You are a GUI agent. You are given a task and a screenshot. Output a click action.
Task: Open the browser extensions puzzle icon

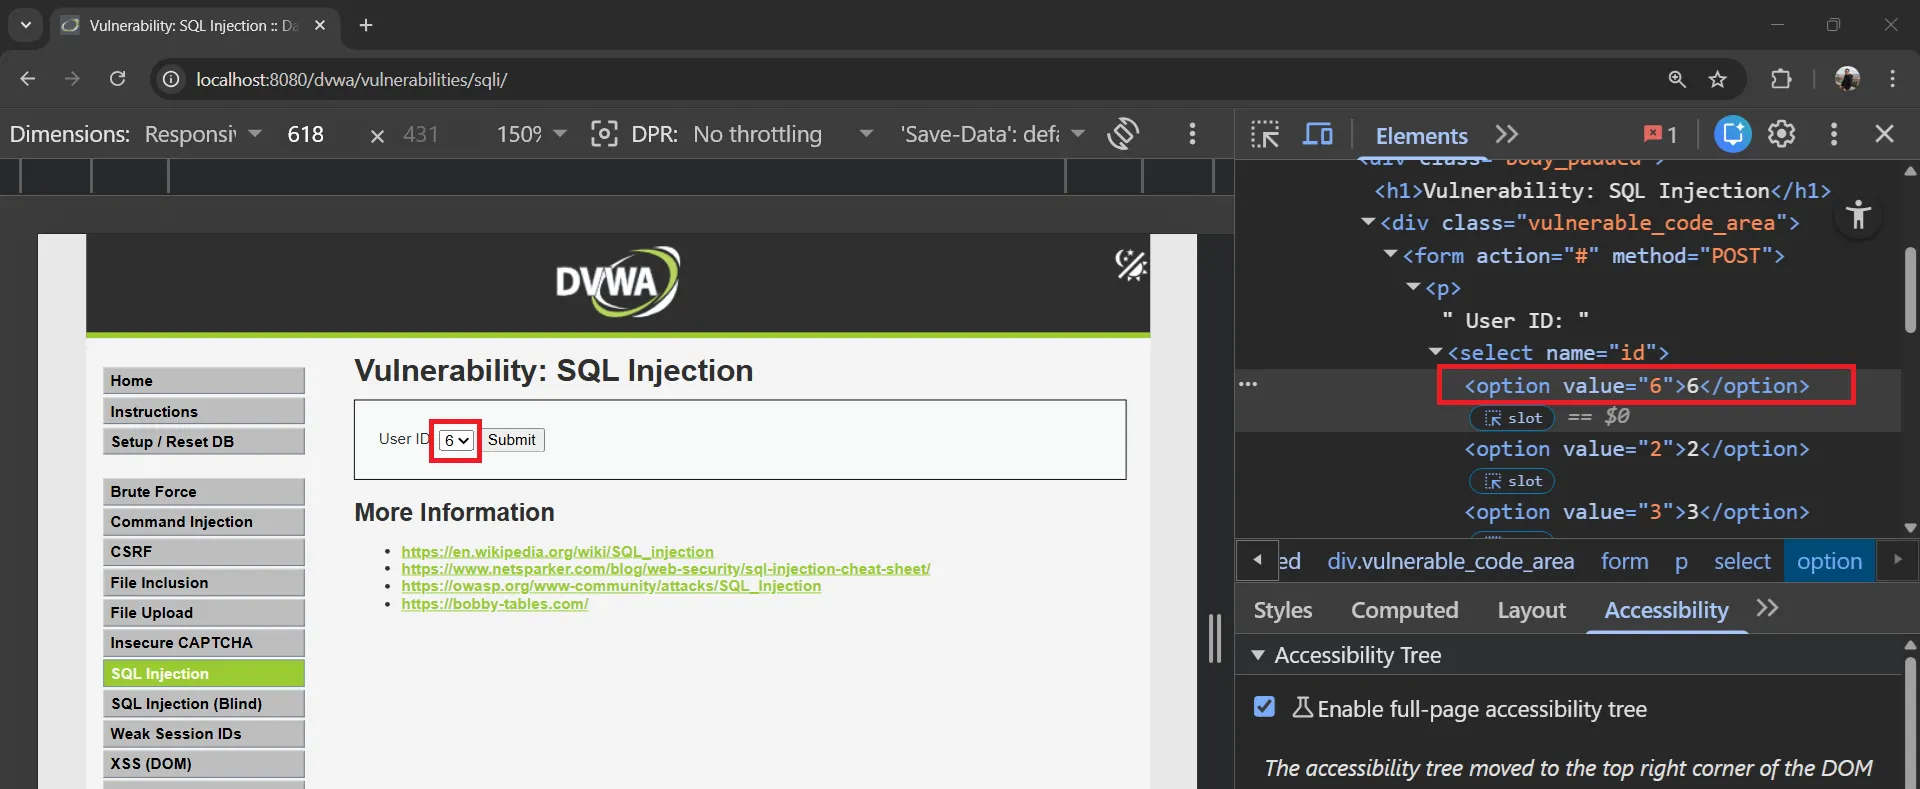(1781, 79)
